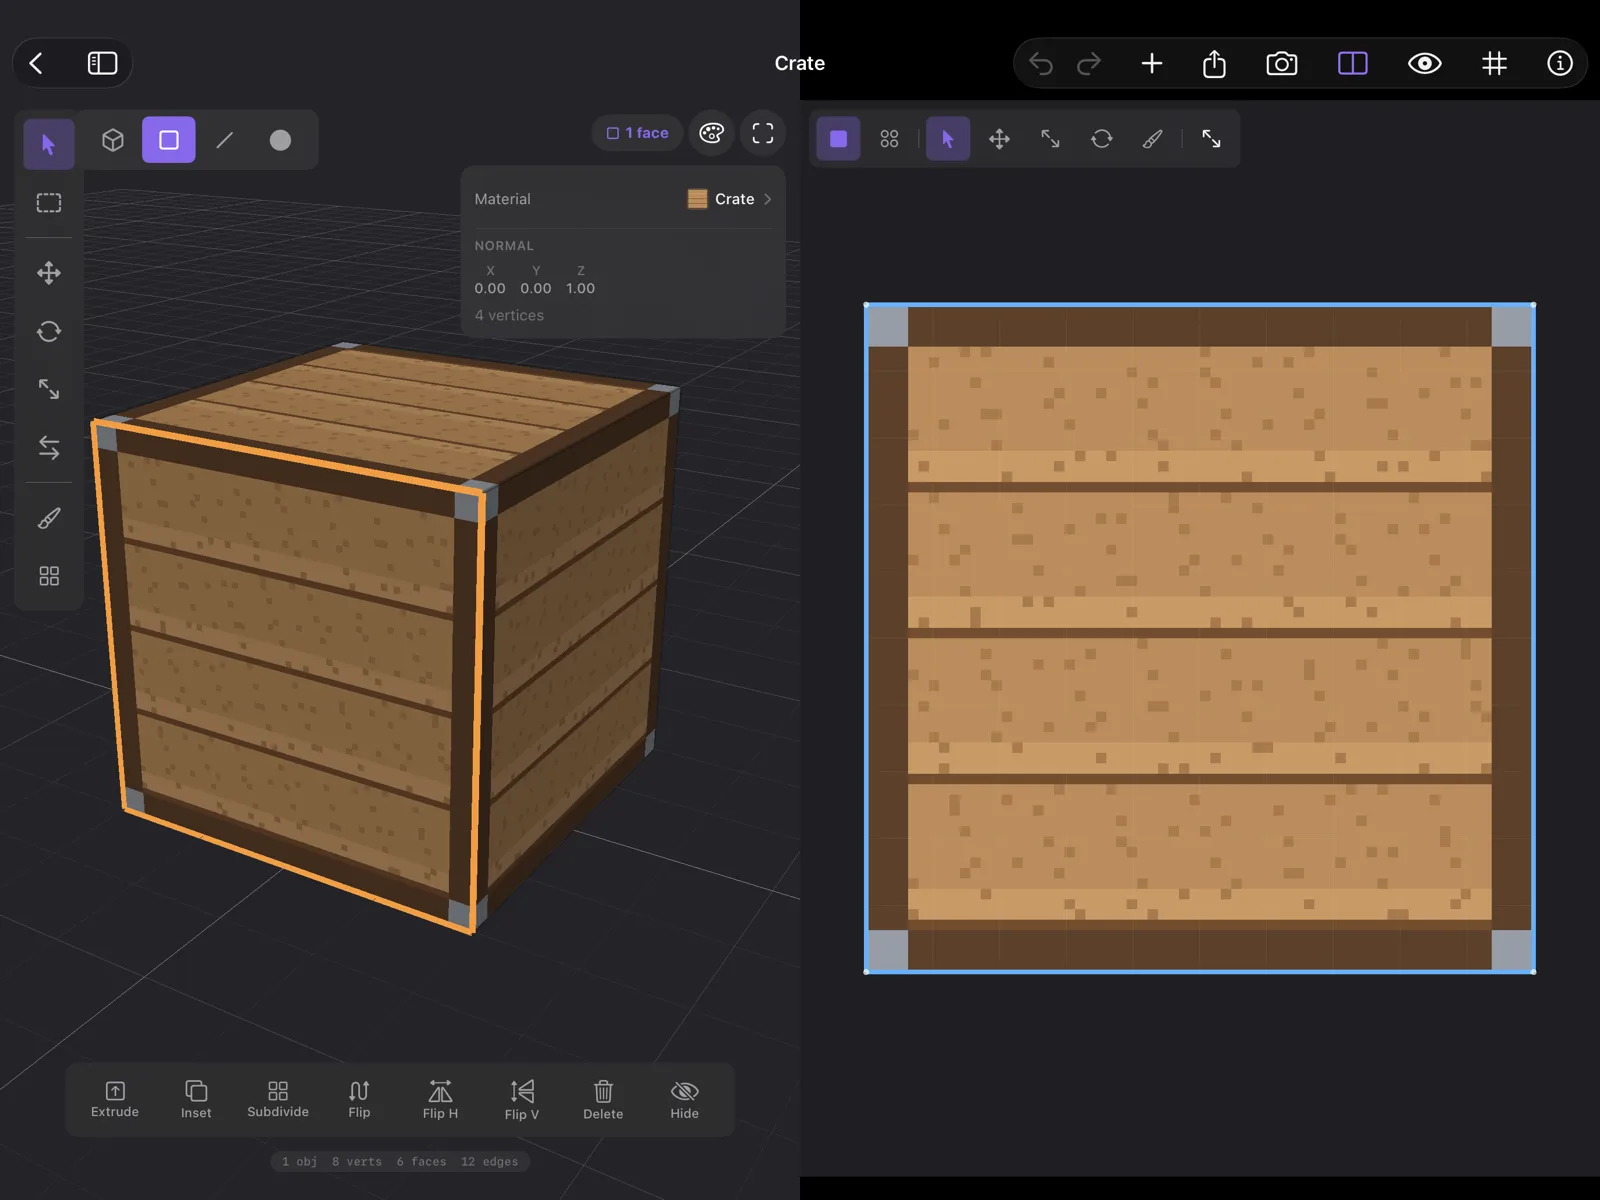Screen dimensions: 1600x1200
Task: Take a snapshot with the camera icon
Action: (x=1282, y=64)
